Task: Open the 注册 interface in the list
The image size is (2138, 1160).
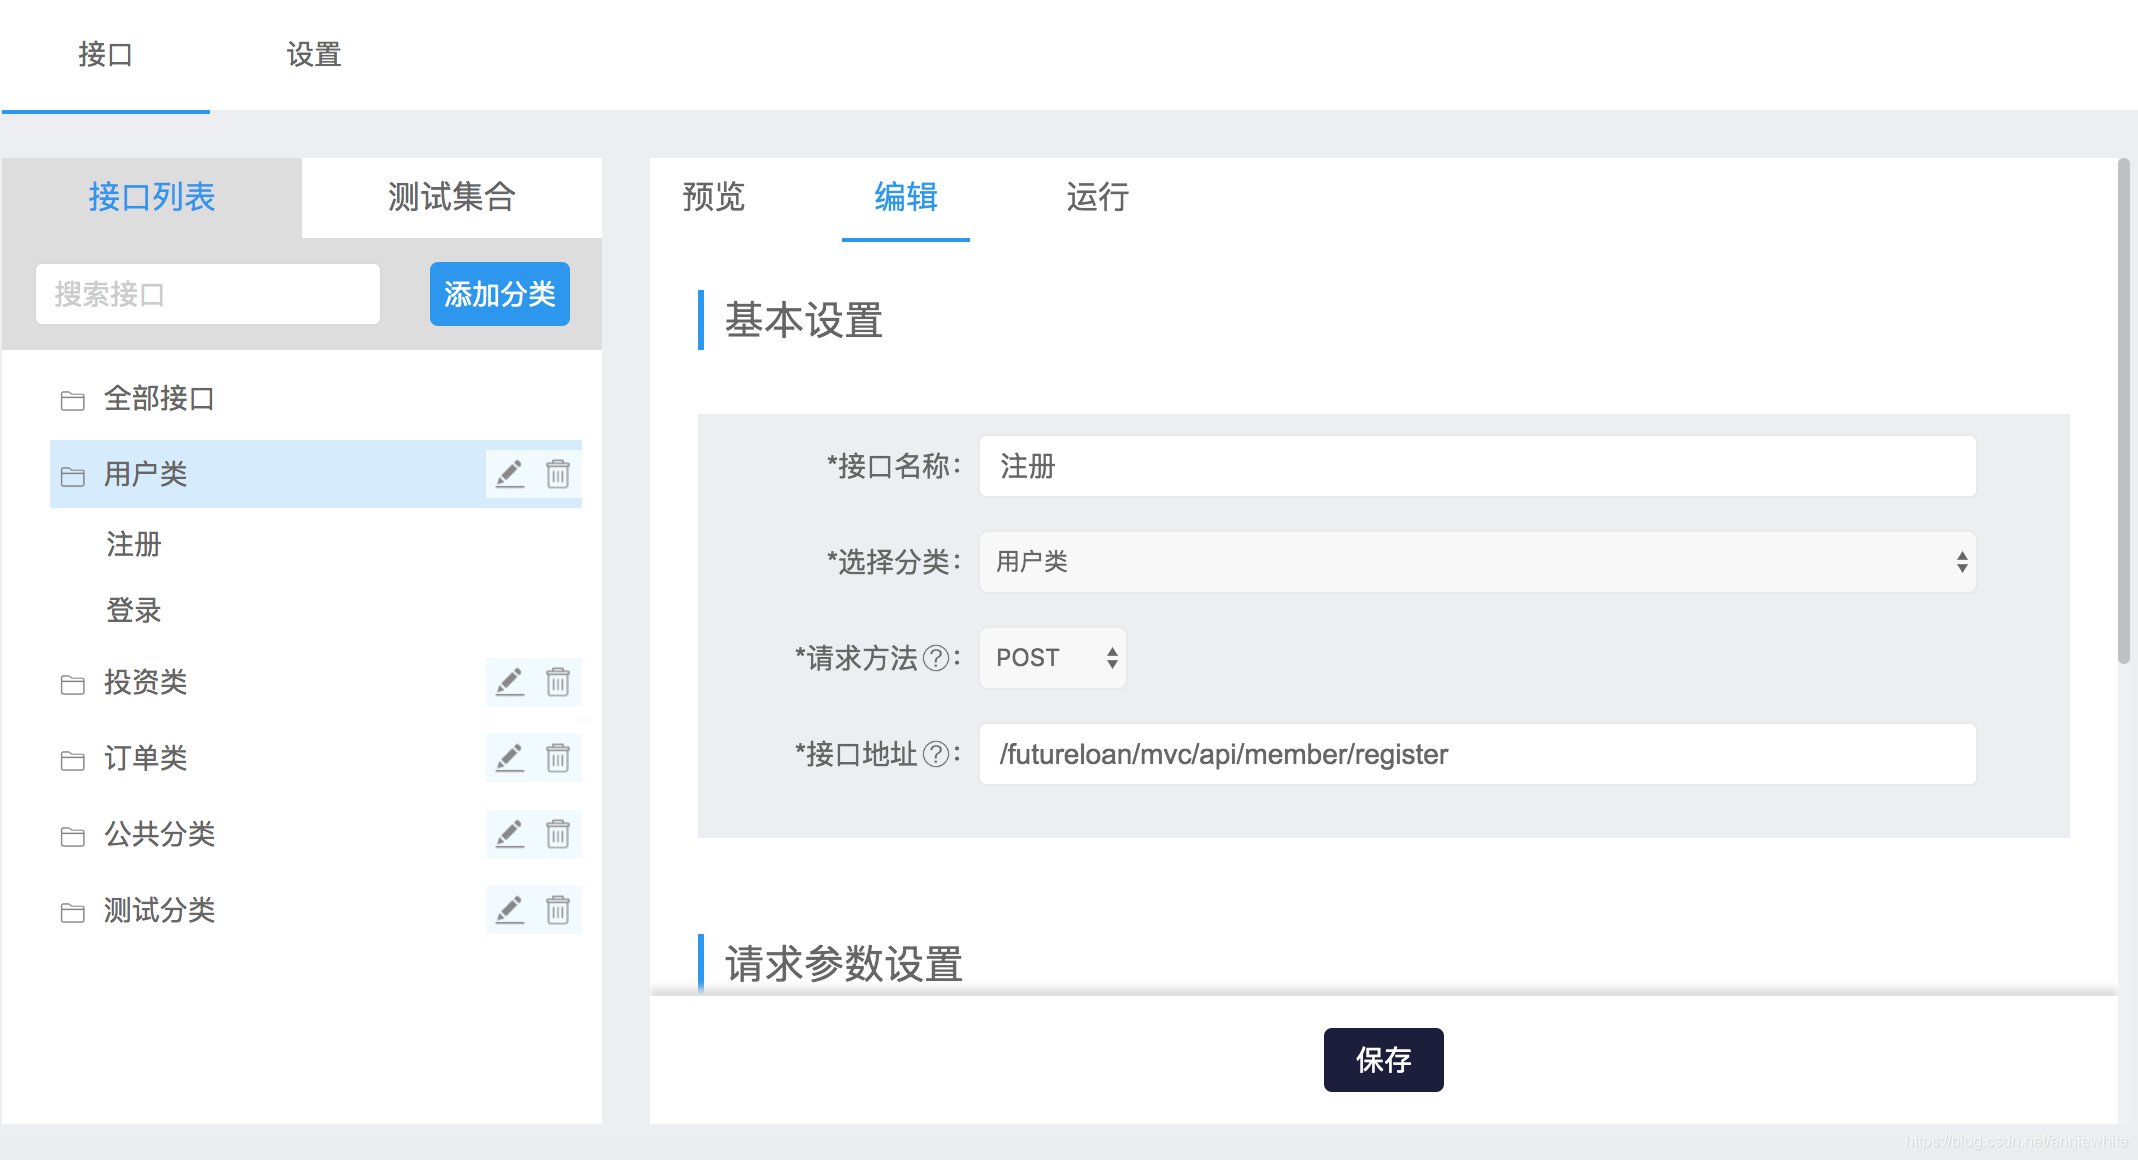Action: [134, 544]
